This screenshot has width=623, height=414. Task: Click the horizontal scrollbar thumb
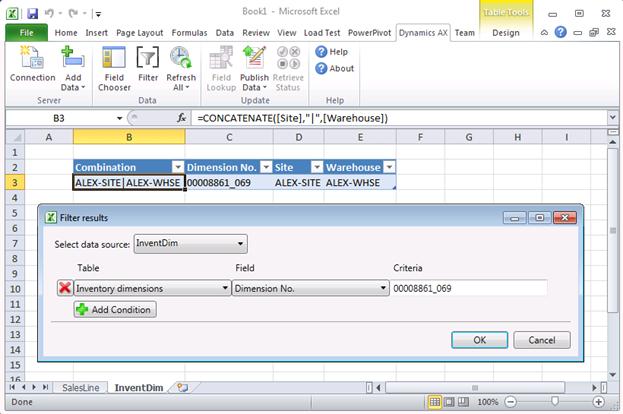coord(475,387)
